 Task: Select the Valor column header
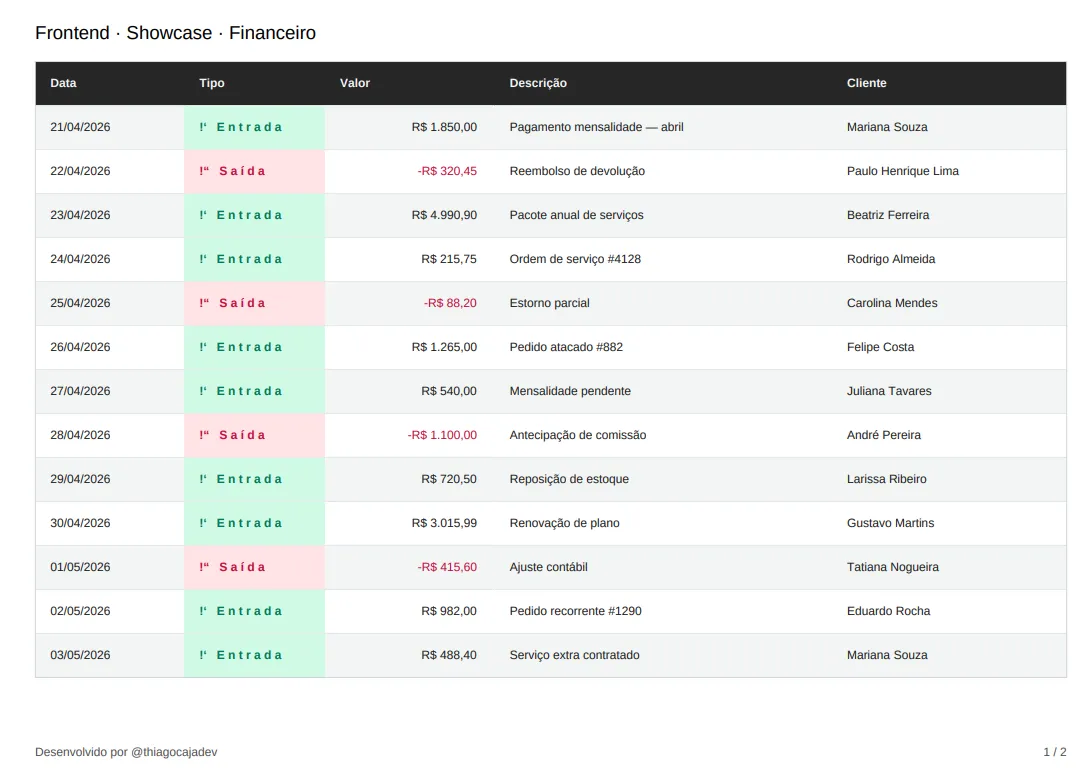tap(355, 83)
